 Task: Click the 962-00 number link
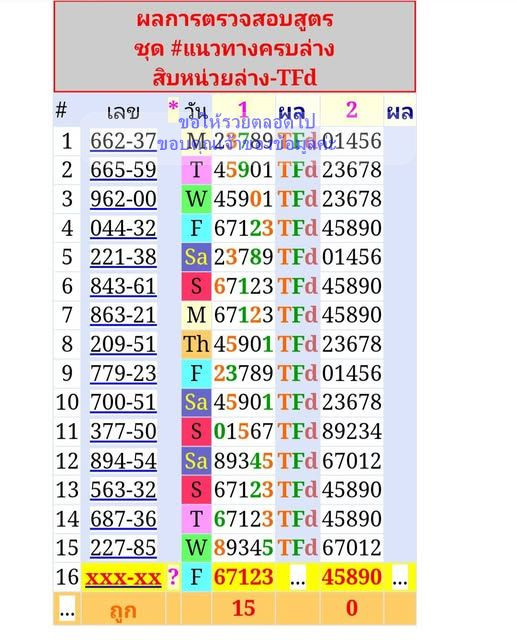click(123, 199)
